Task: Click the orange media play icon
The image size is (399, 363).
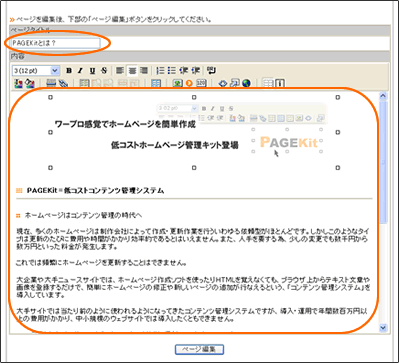Action: coord(189,83)
